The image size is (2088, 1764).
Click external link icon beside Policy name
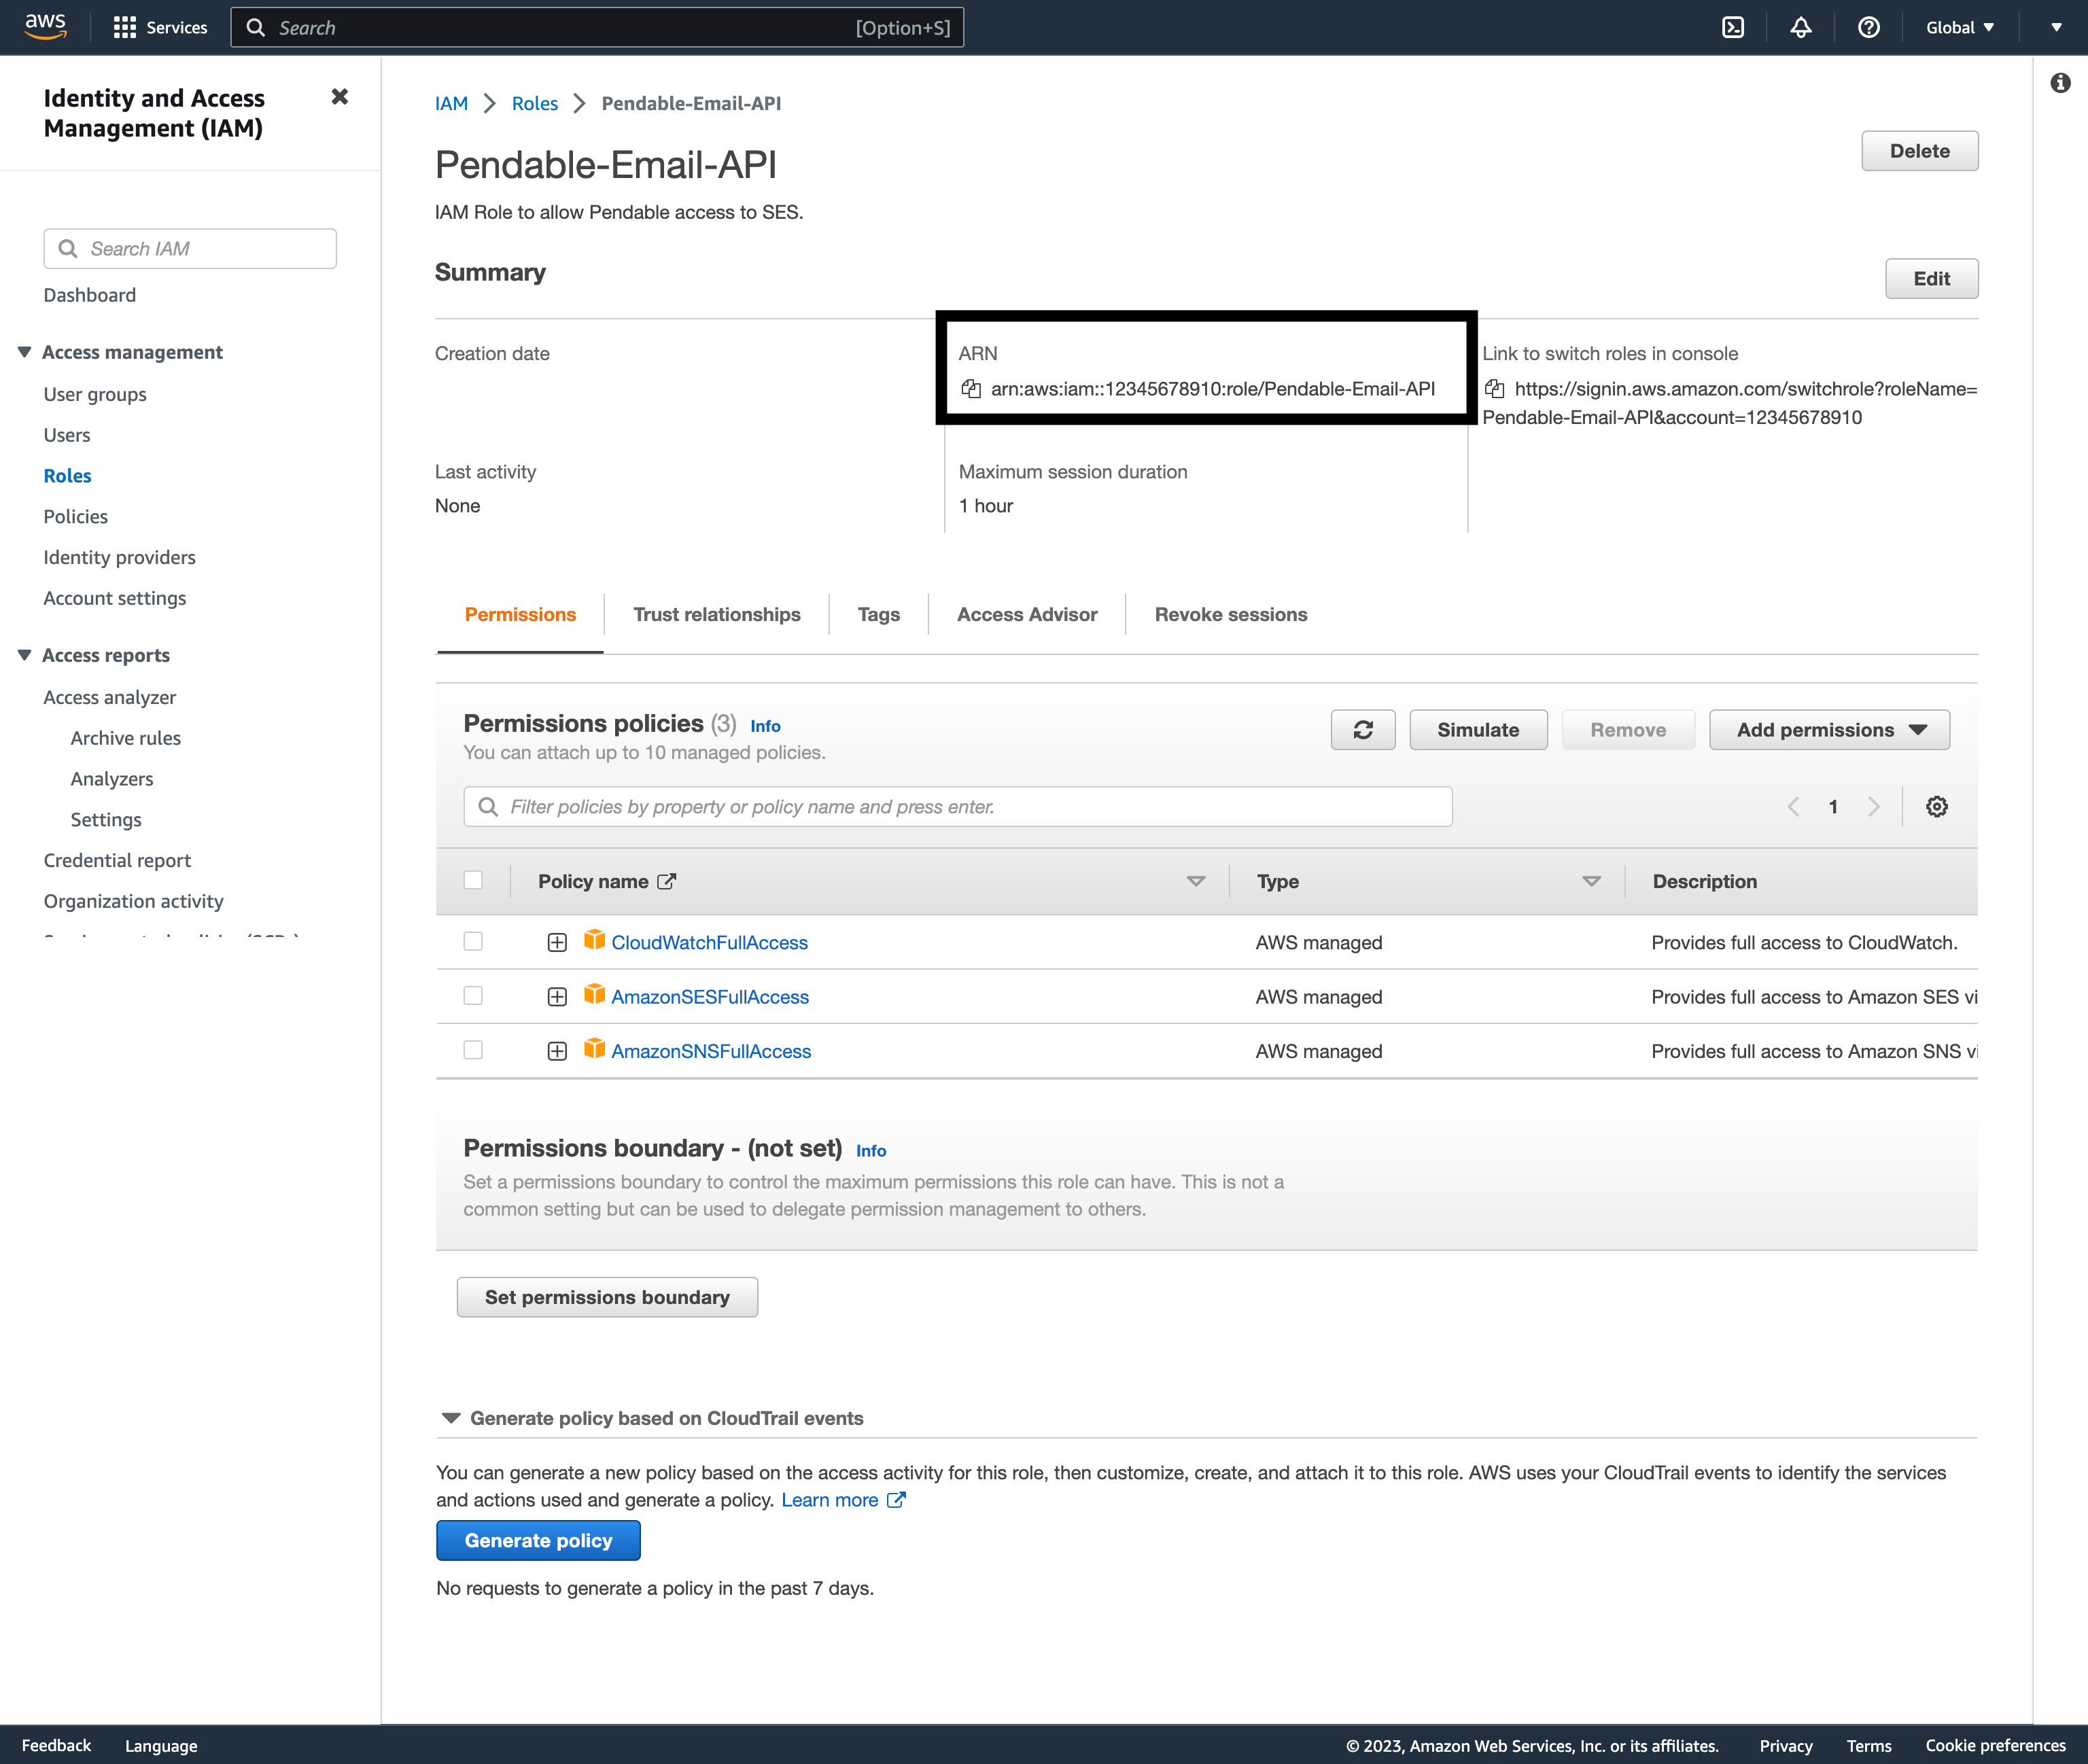(x=667, y=881)
